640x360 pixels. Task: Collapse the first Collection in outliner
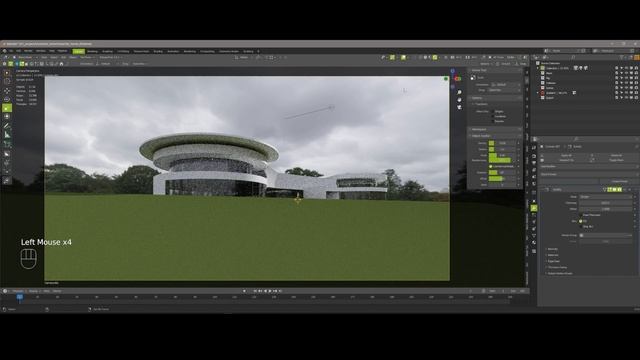click(538, 68)
